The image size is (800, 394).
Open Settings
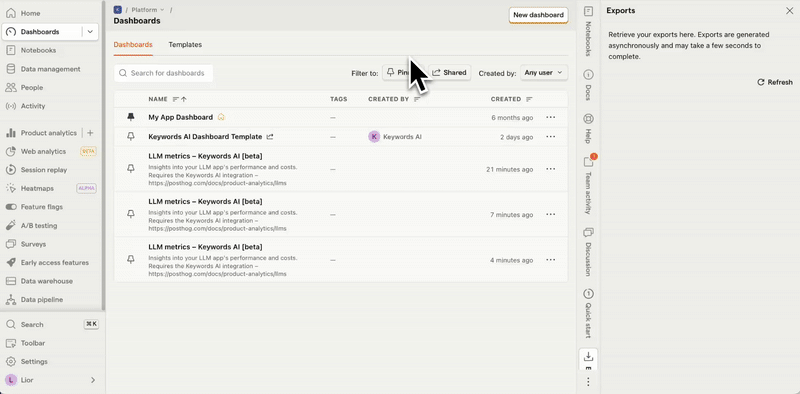(x=34, y=361)
